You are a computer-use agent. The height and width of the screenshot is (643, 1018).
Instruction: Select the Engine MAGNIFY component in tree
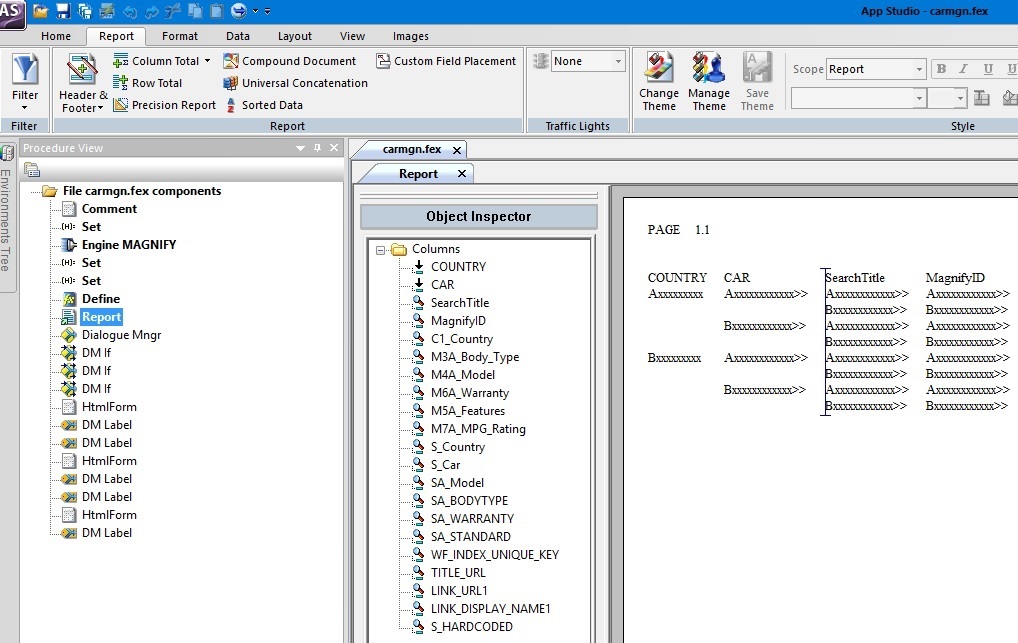coord(128,245)
